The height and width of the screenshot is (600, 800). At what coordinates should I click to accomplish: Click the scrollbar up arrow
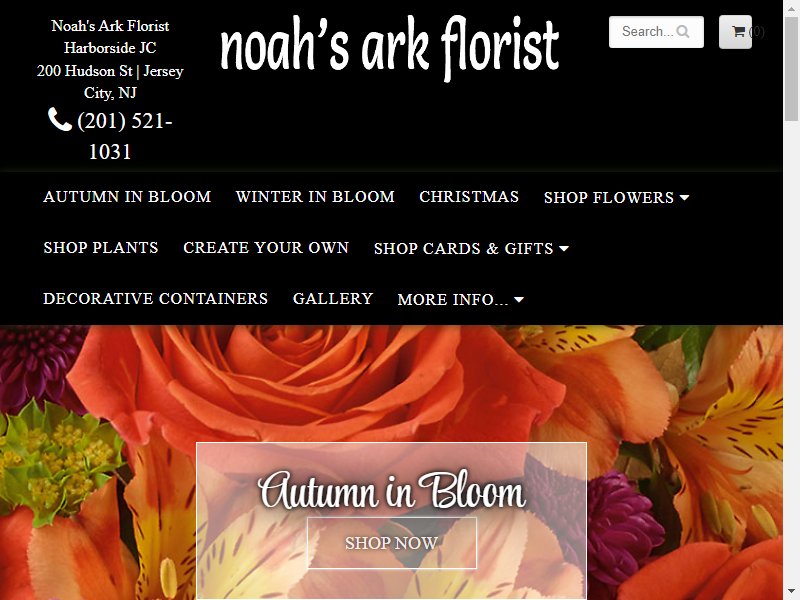(x=791, y=7)
